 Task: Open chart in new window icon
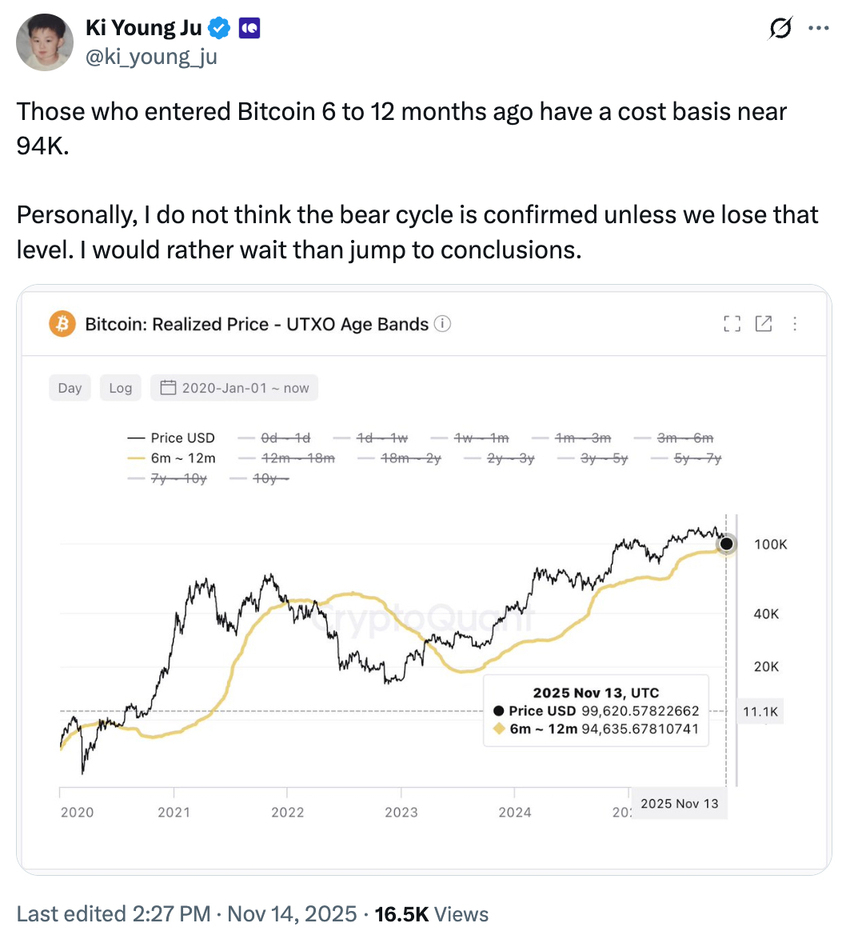[763, 323]
